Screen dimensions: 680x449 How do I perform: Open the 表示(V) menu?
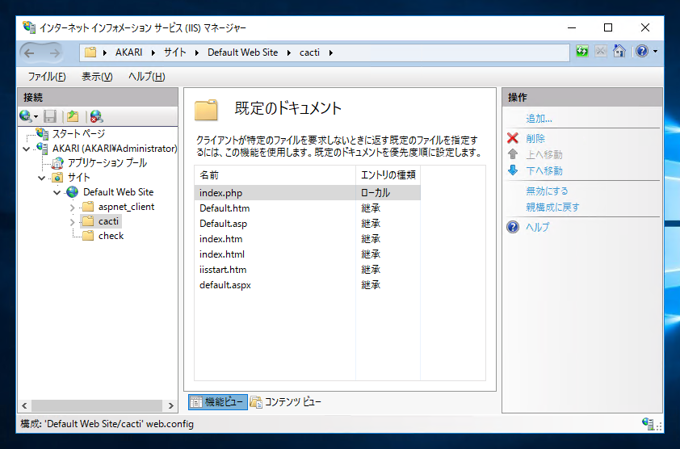(97, 77)
